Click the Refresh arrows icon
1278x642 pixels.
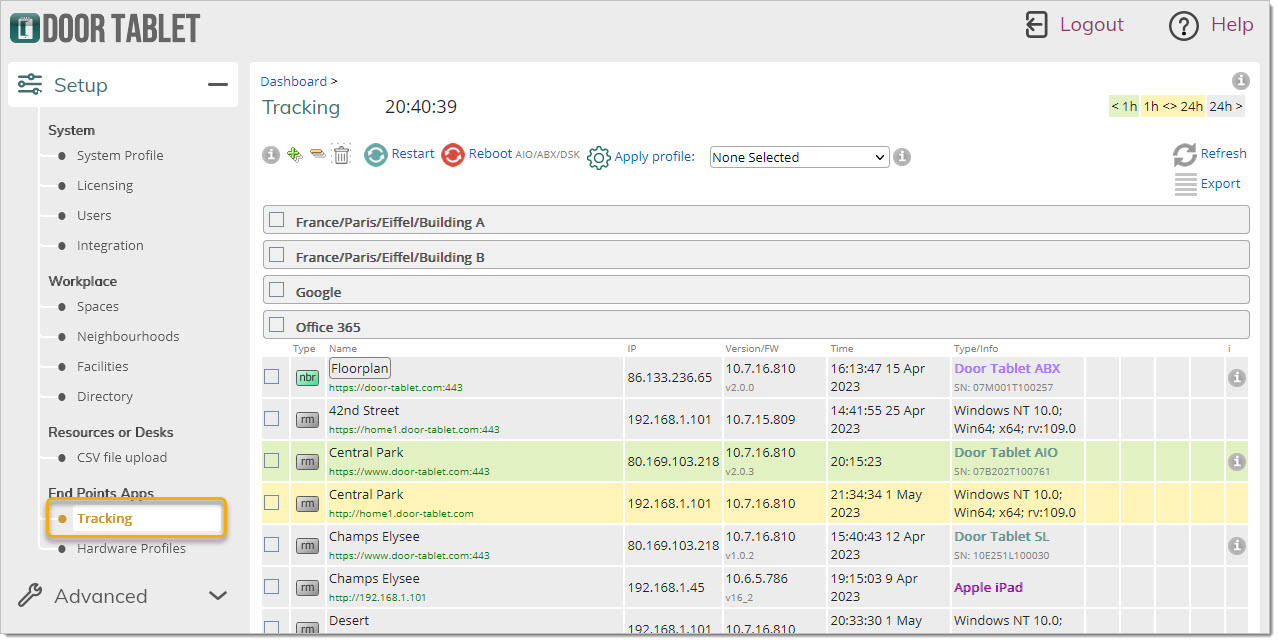coord(1185,155)
